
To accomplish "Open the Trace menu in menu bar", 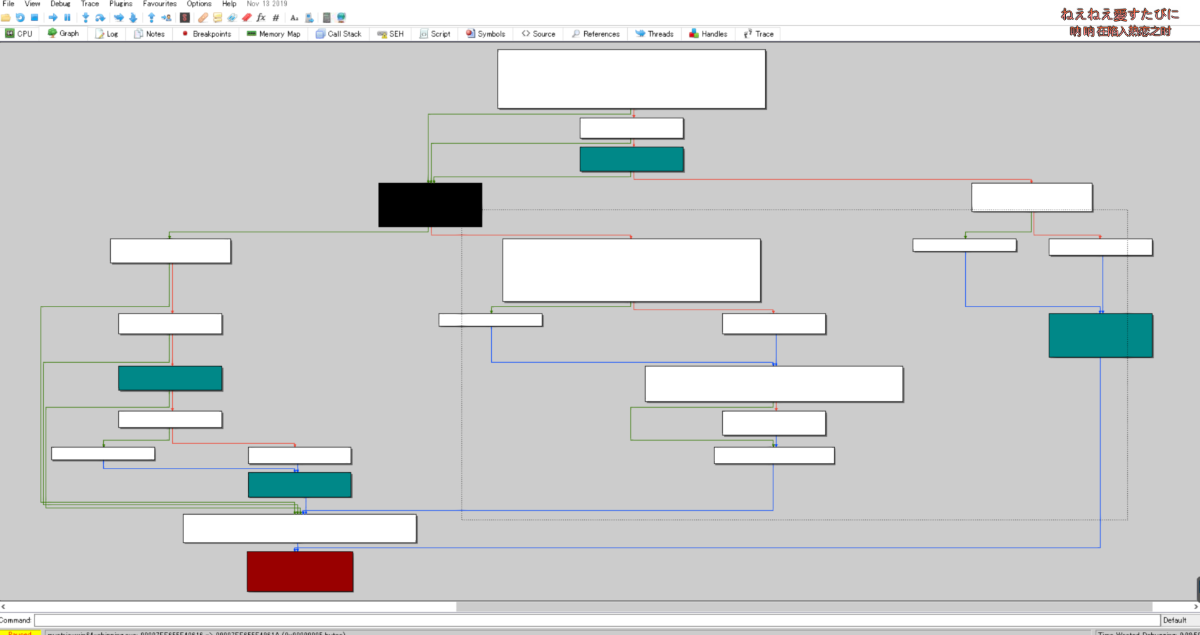I will pyautogui.click(x=90, y=4).
